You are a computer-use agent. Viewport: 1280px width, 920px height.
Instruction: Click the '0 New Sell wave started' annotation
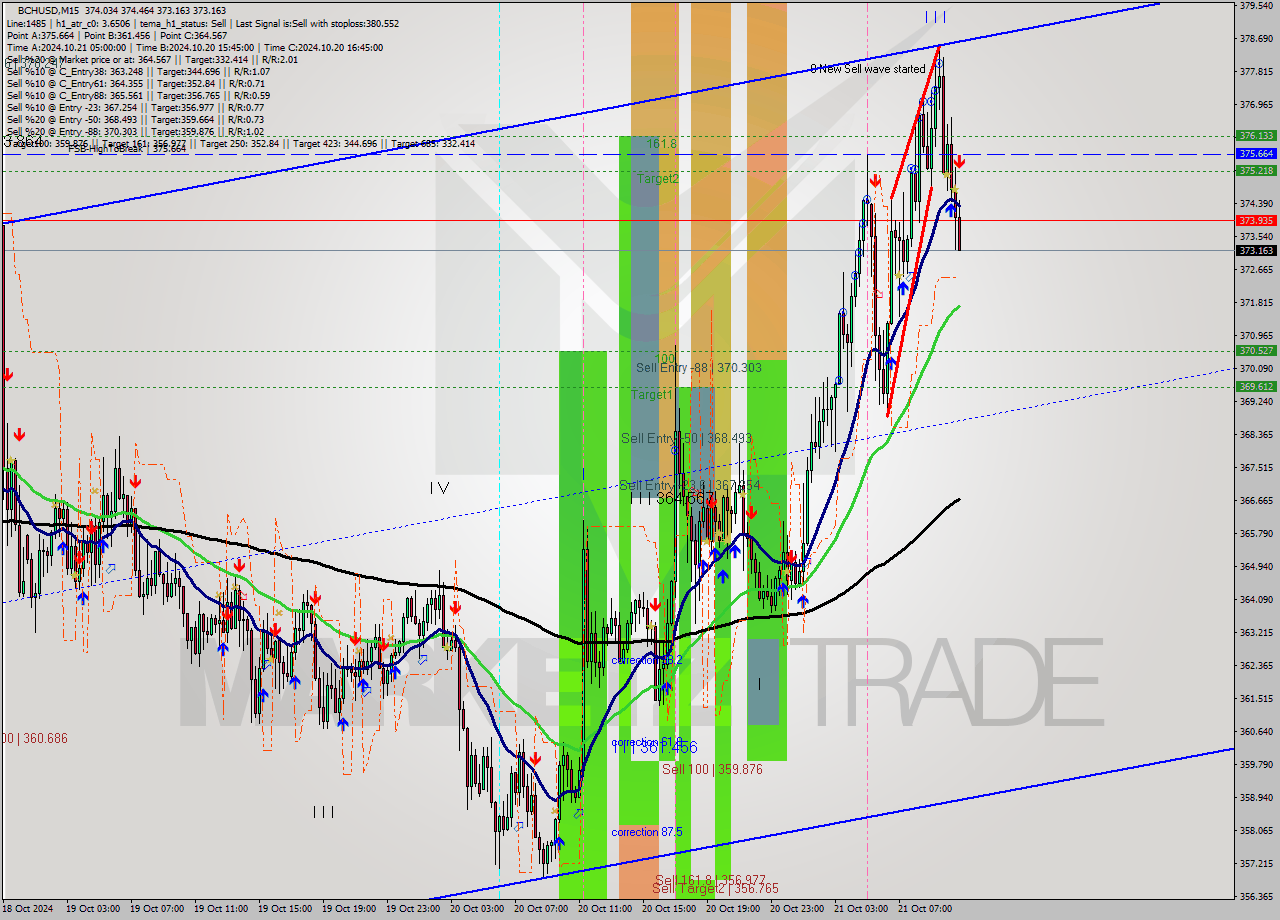[867, 69]
